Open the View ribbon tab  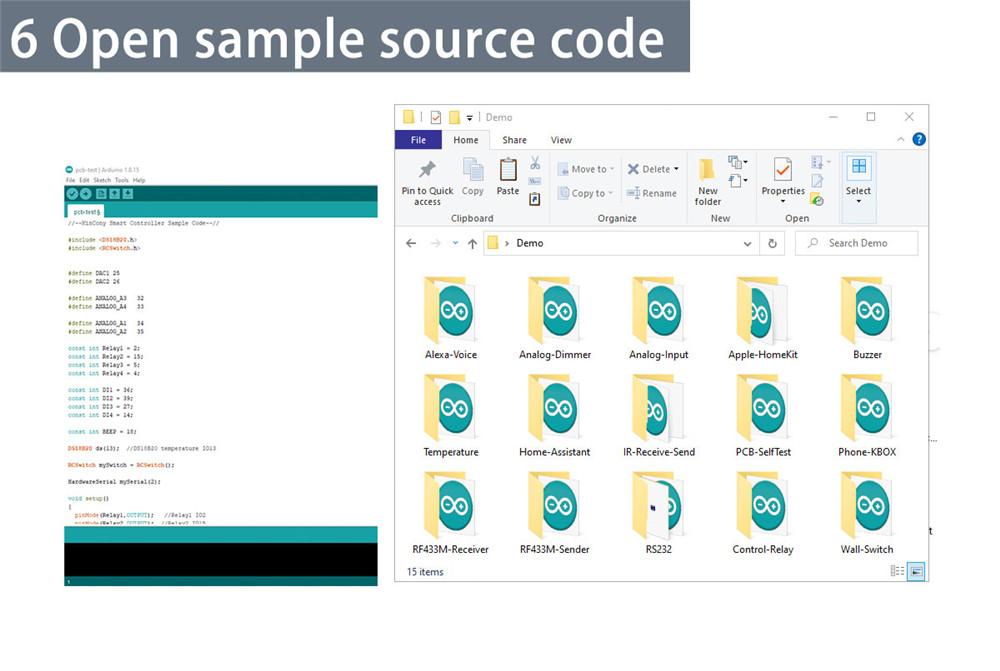pyautogui.click(x=561, y=140)
